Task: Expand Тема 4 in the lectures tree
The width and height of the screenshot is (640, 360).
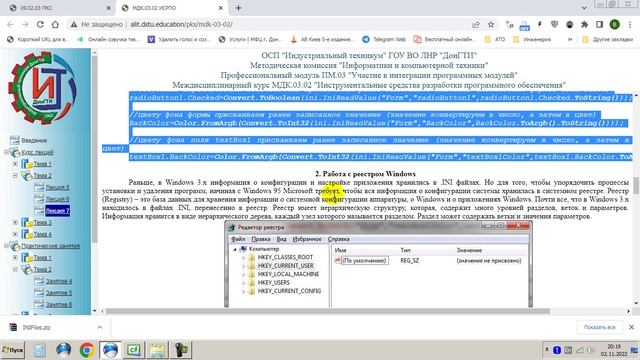Action: pos(16,234)
